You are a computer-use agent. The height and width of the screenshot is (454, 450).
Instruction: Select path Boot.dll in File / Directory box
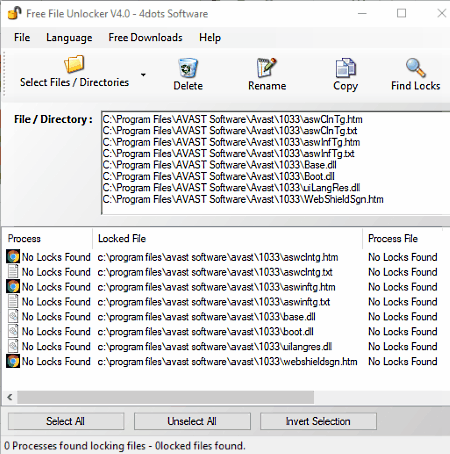[x=218, y=176]
